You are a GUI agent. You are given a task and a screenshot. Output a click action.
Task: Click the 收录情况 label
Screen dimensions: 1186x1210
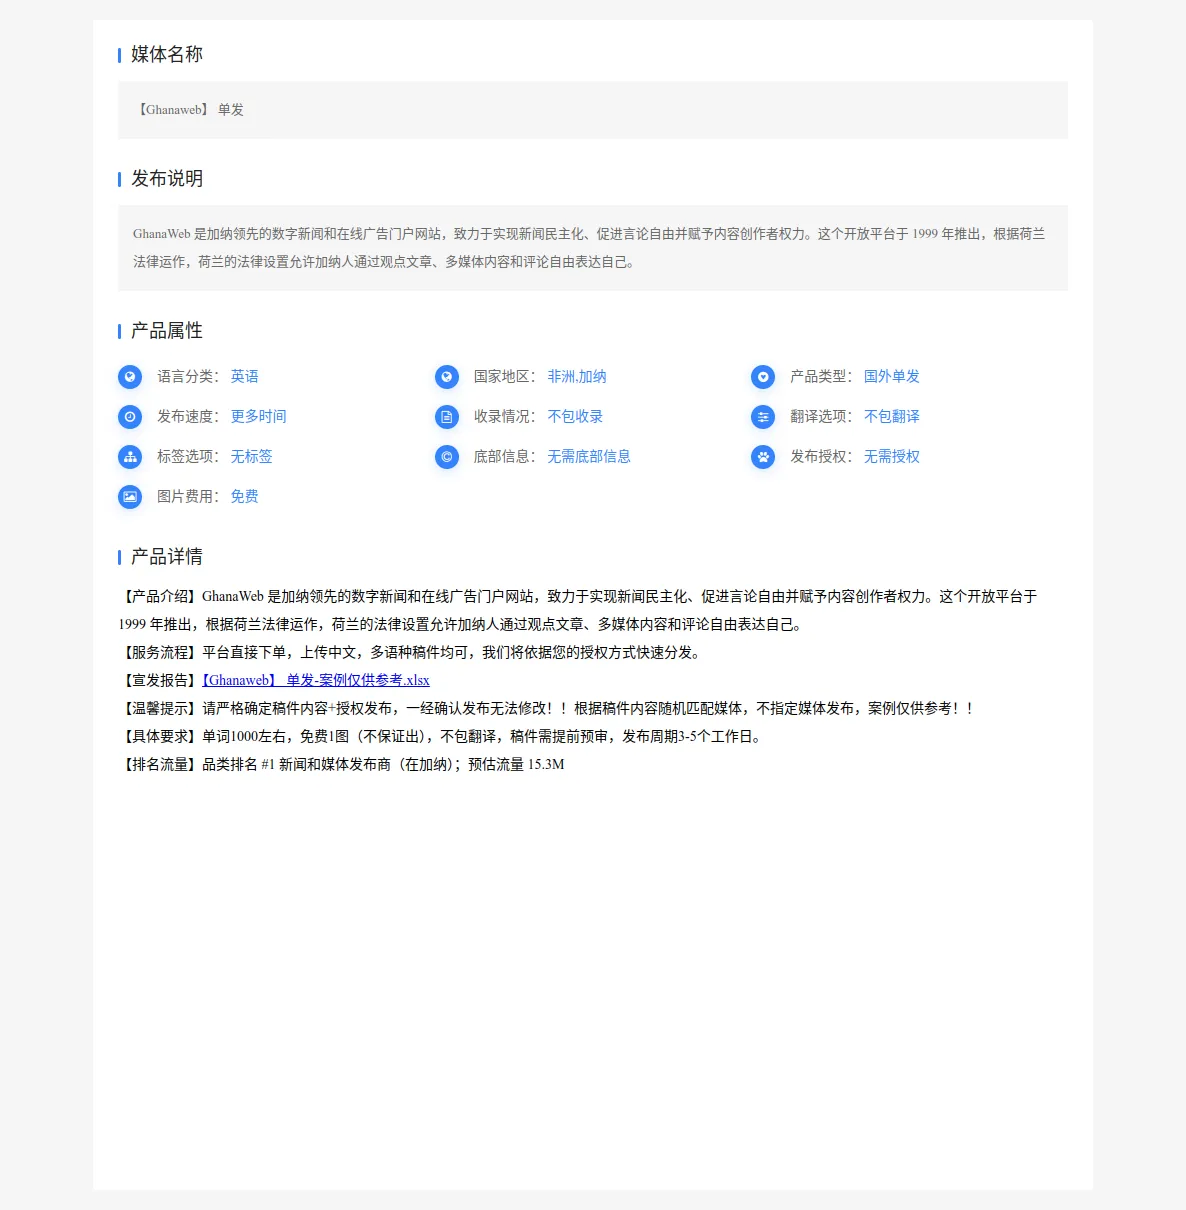505,417
